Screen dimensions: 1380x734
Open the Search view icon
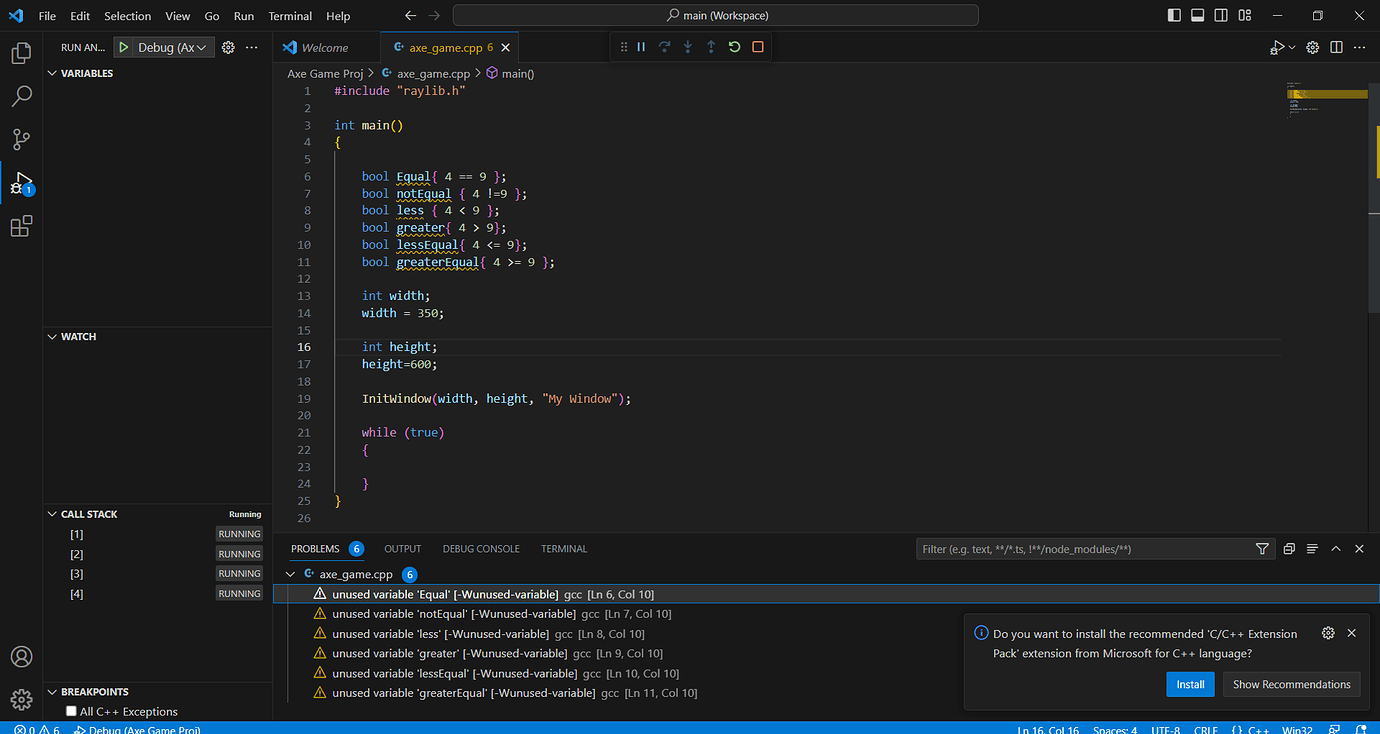tap(21, 96)
